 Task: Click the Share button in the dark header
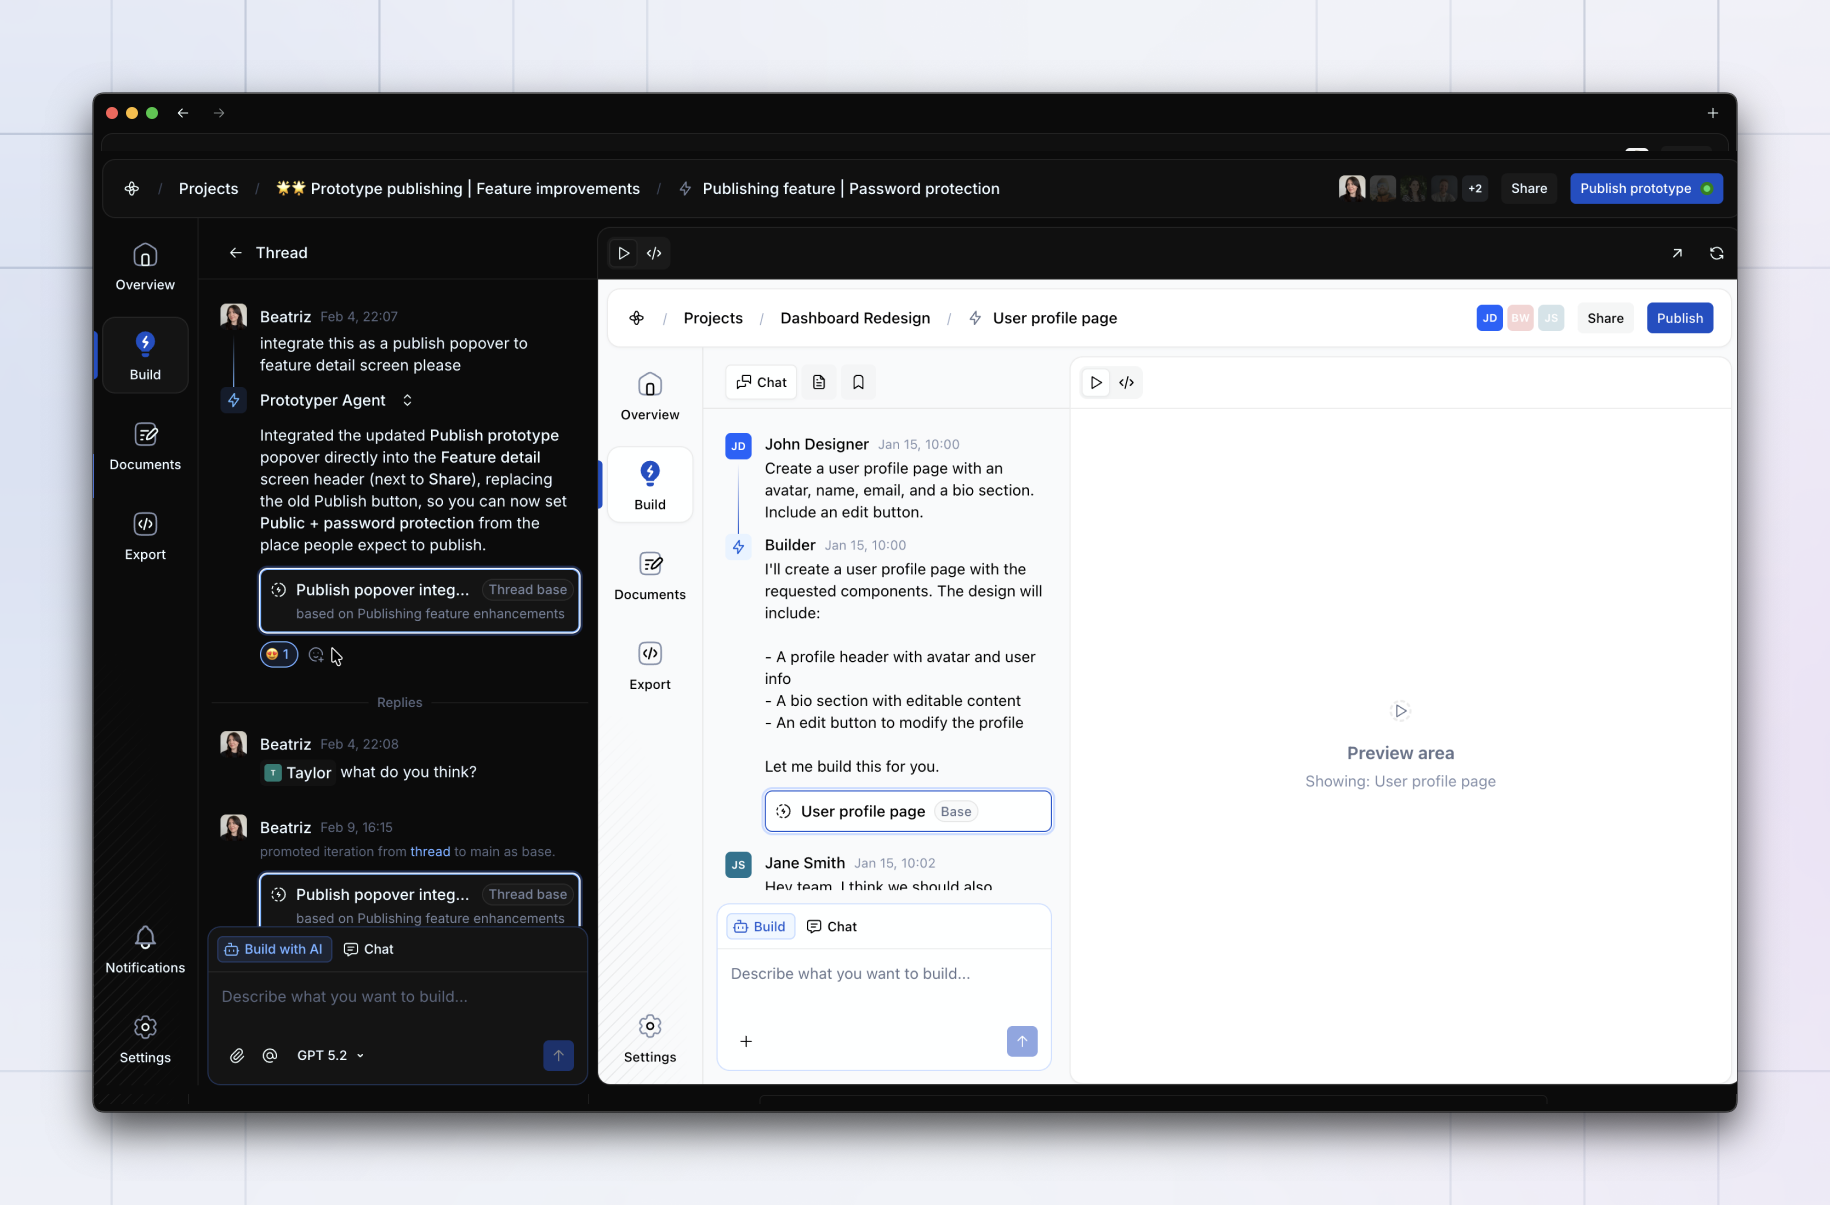[1529, 188]
